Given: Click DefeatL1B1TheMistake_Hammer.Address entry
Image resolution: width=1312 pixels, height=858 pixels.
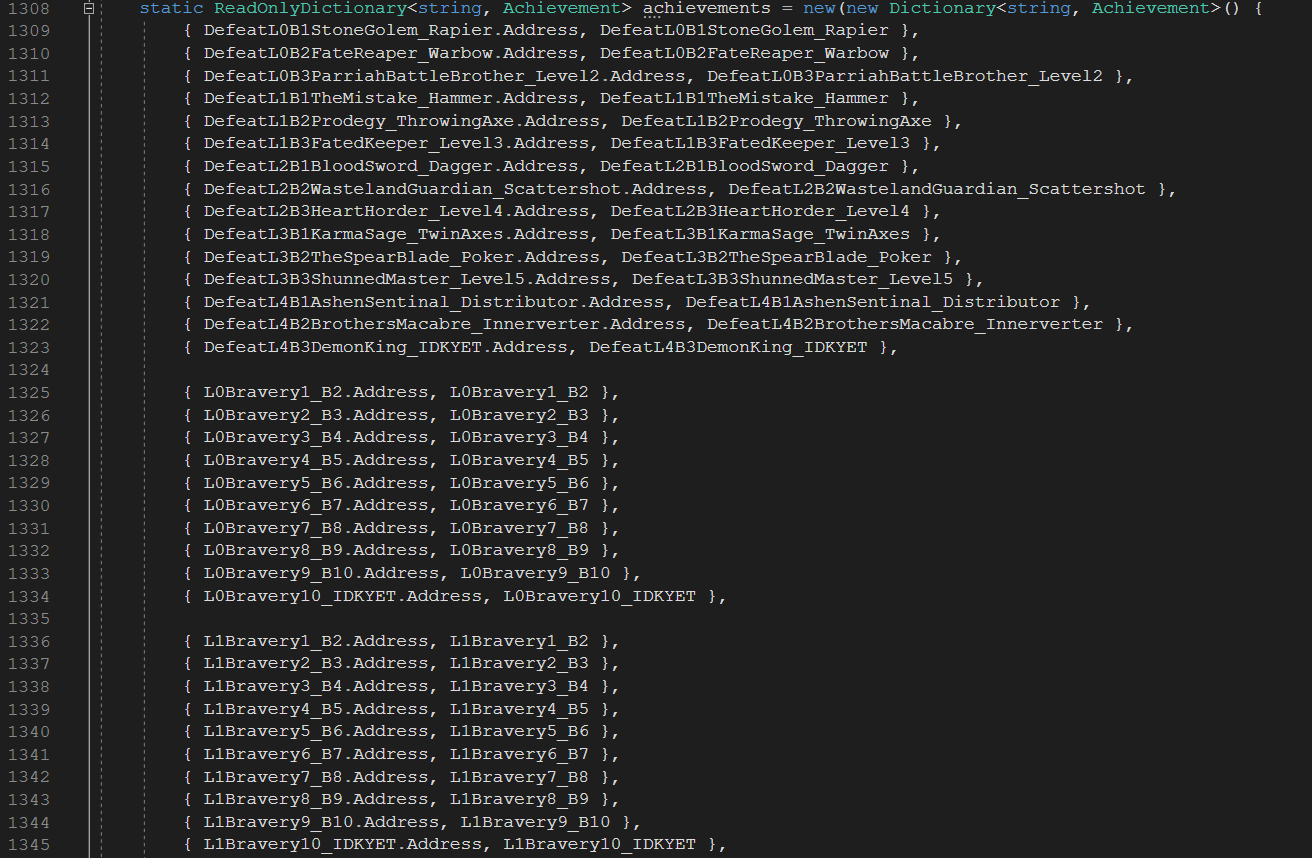Looking at the screenshot, I should tap(391, 98).
